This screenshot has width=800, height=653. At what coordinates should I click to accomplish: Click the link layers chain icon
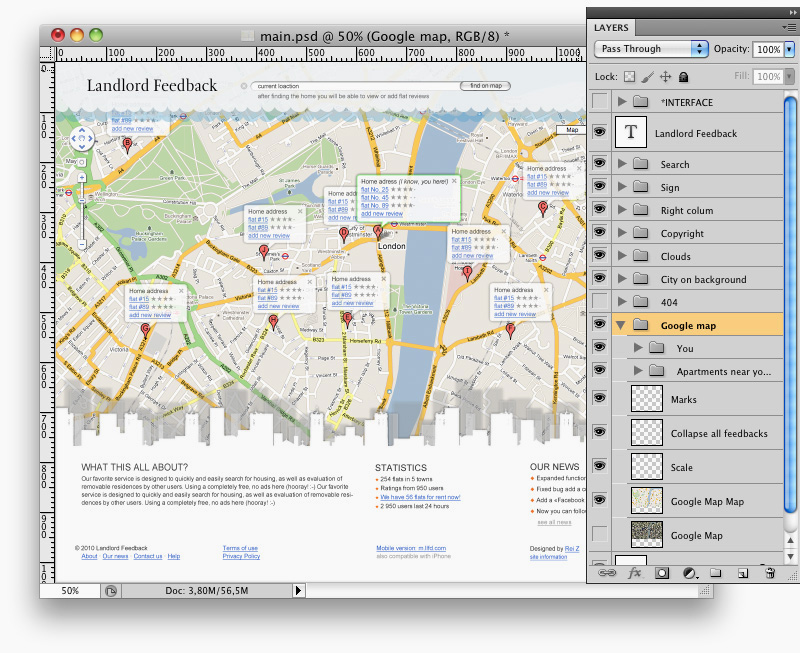click(607, 573)
